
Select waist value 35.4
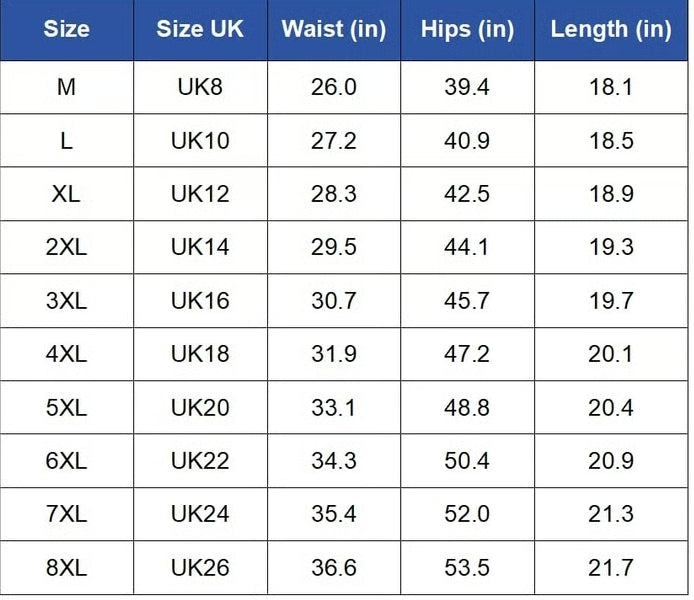point(333,514)
